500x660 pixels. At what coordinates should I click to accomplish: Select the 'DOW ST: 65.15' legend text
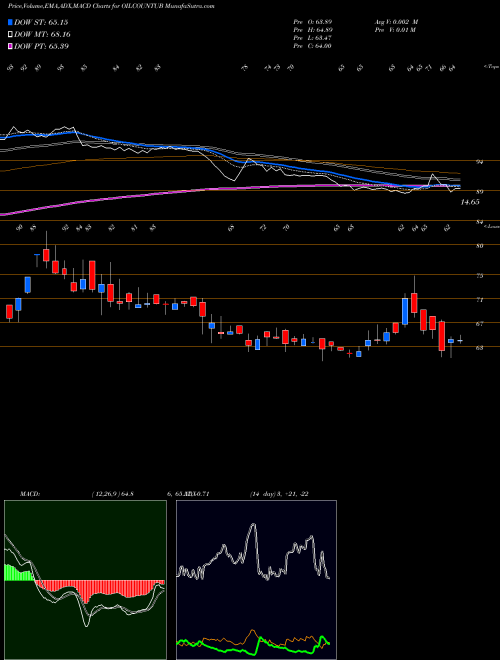pos(41,22)
